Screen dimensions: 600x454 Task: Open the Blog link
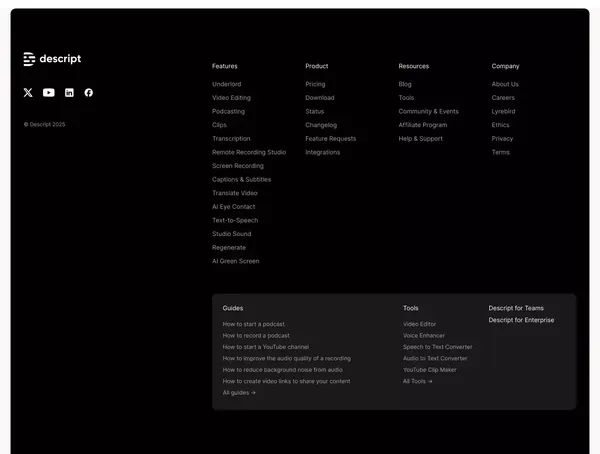[x=405, y=84]
